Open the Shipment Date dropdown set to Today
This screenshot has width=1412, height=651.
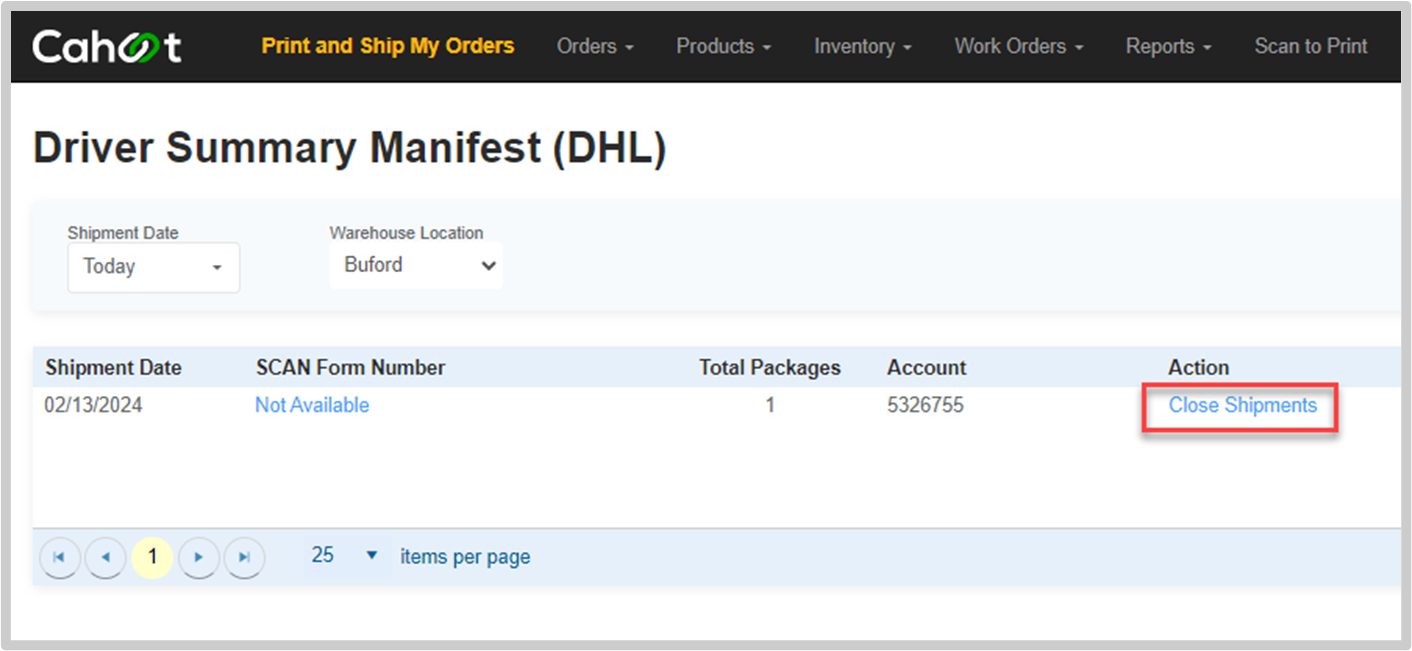coord(153,267)
